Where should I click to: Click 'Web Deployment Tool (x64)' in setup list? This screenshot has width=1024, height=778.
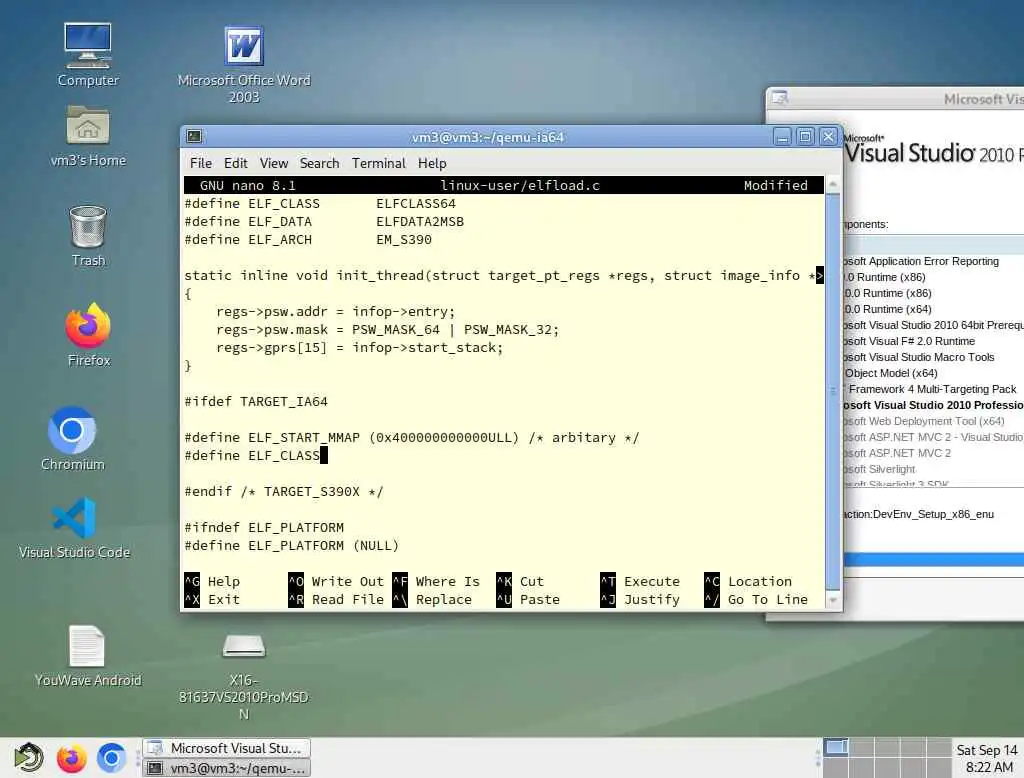[924, 421]
